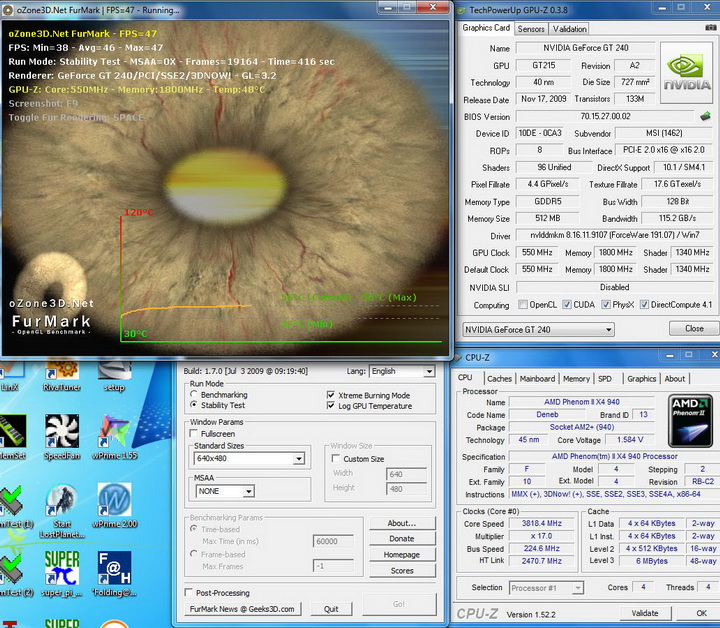Toggle the OpenCL checkbox in GPU-Z

523,304
